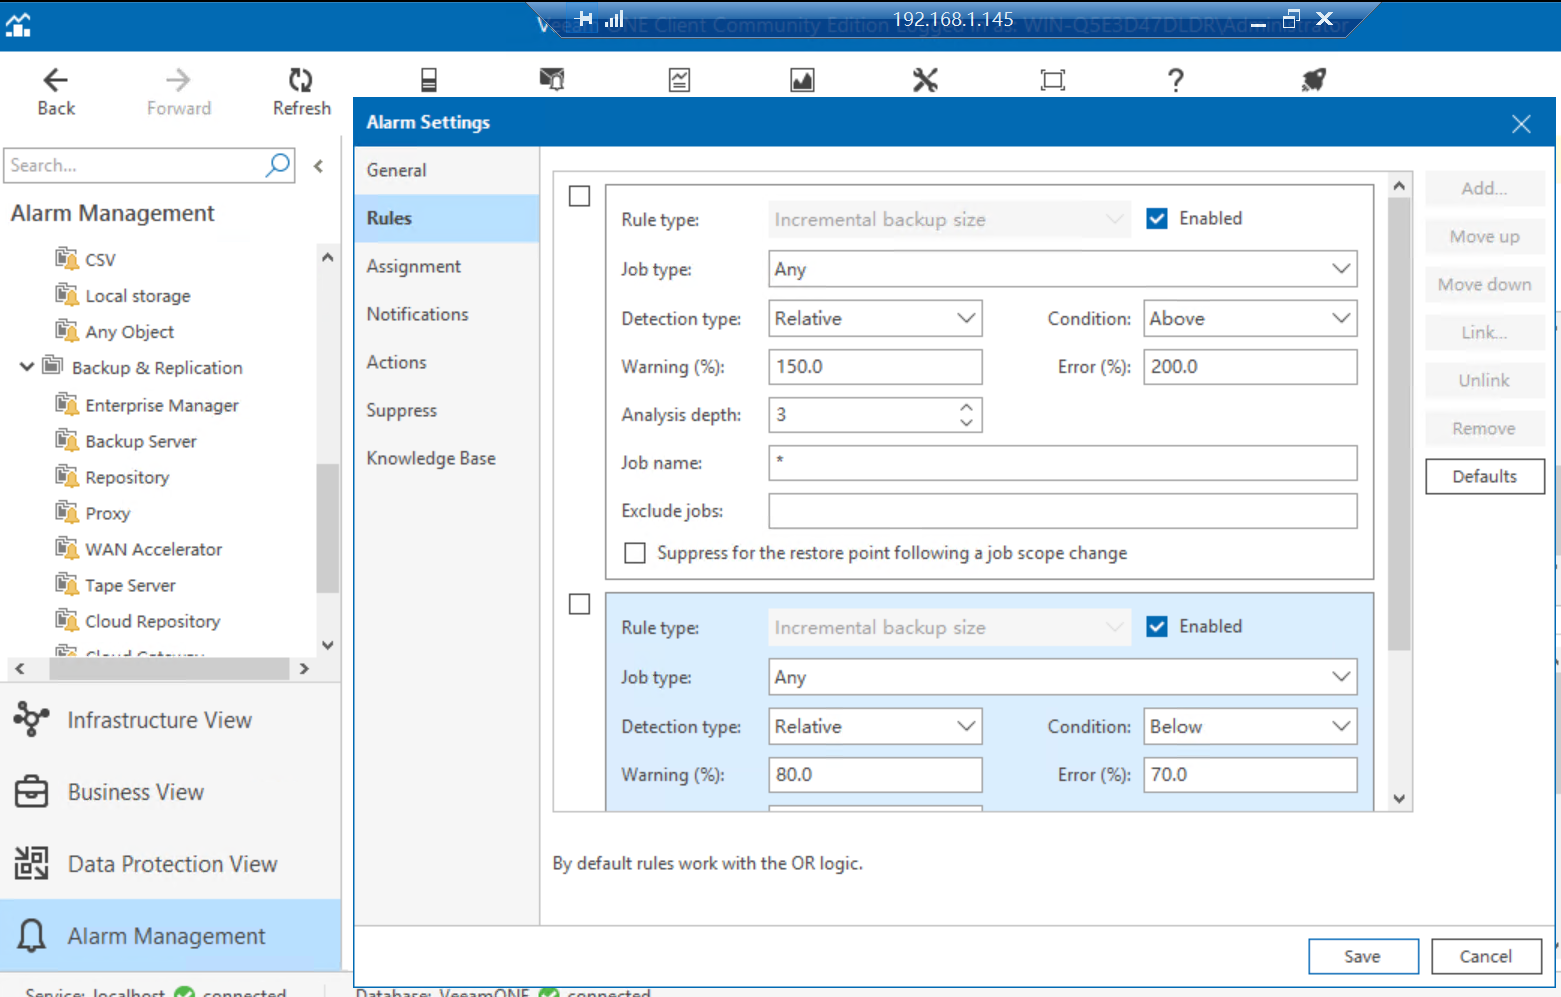Switch to the General tab
Image resolution: width=1561 pixels, height=997 pixels.
click(x=447, y=170)
